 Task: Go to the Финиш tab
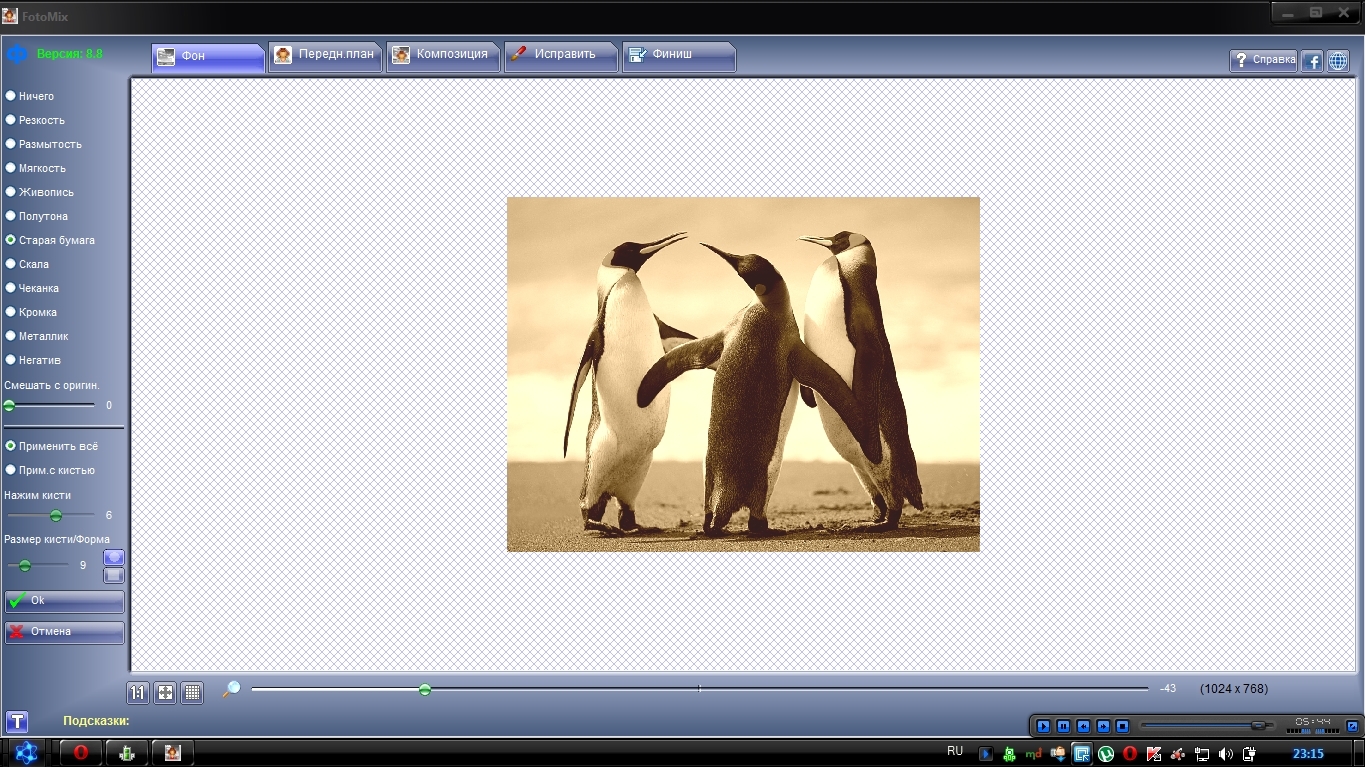point(678,55)
